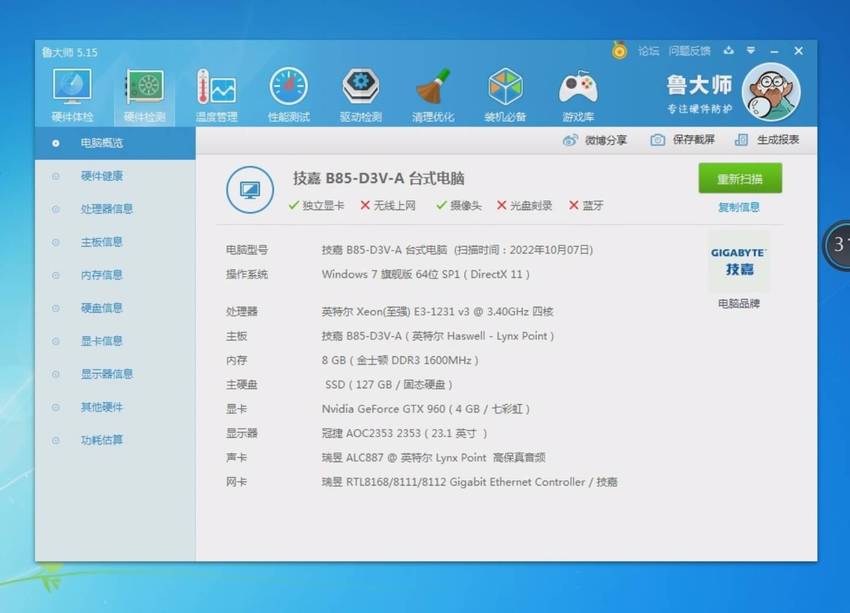Click the 鲁大师 mascot avatar
This screenshot has height=613, width=850.
(771, 92)
